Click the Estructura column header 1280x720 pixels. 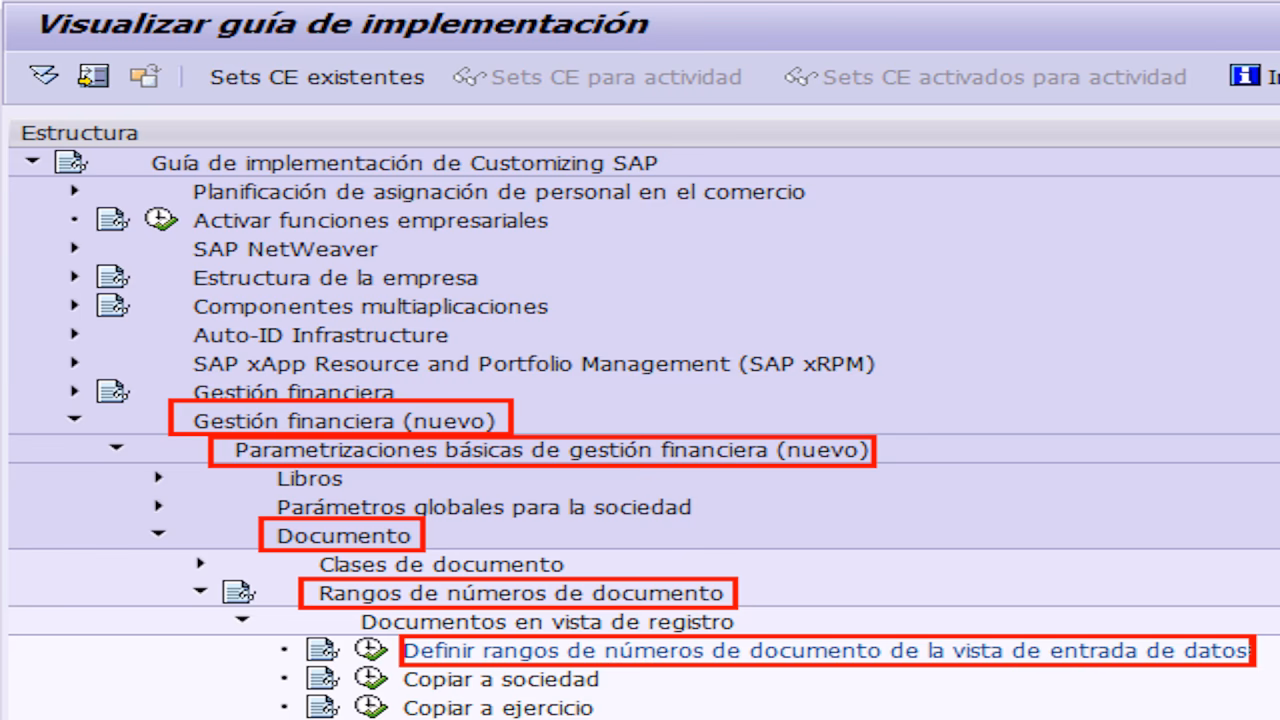click(x=80, y=133)
